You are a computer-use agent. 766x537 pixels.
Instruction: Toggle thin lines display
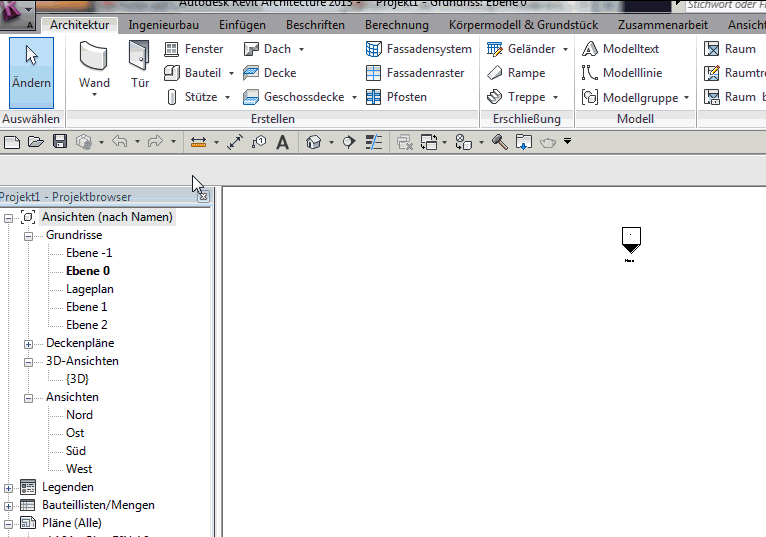click(374, 142)
